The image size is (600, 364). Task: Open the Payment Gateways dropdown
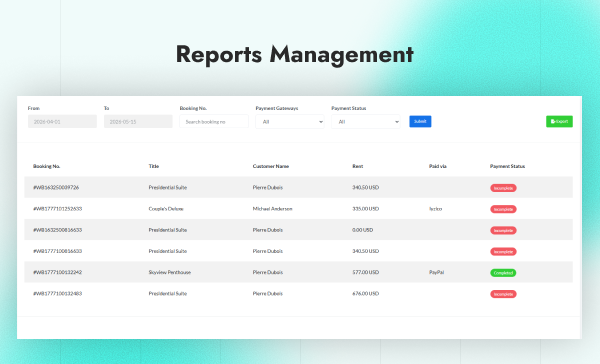(x=290, y=122)
